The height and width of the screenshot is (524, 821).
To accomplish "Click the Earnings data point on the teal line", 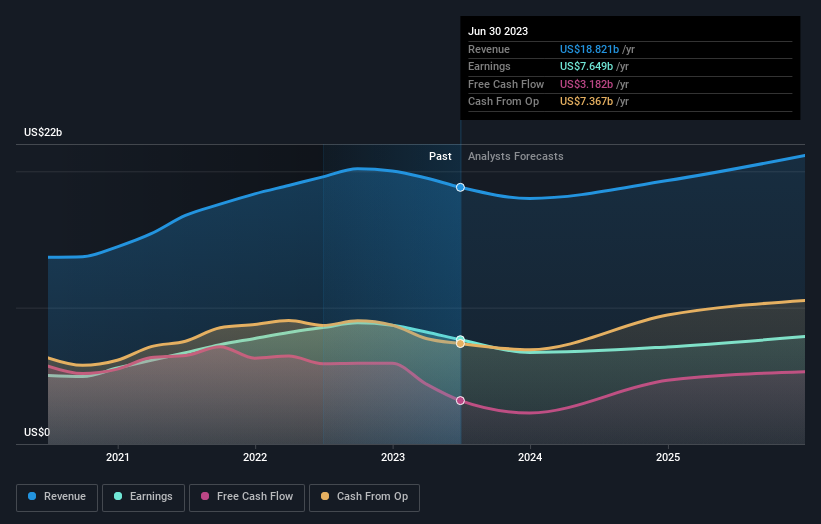I will coord(460,339).
